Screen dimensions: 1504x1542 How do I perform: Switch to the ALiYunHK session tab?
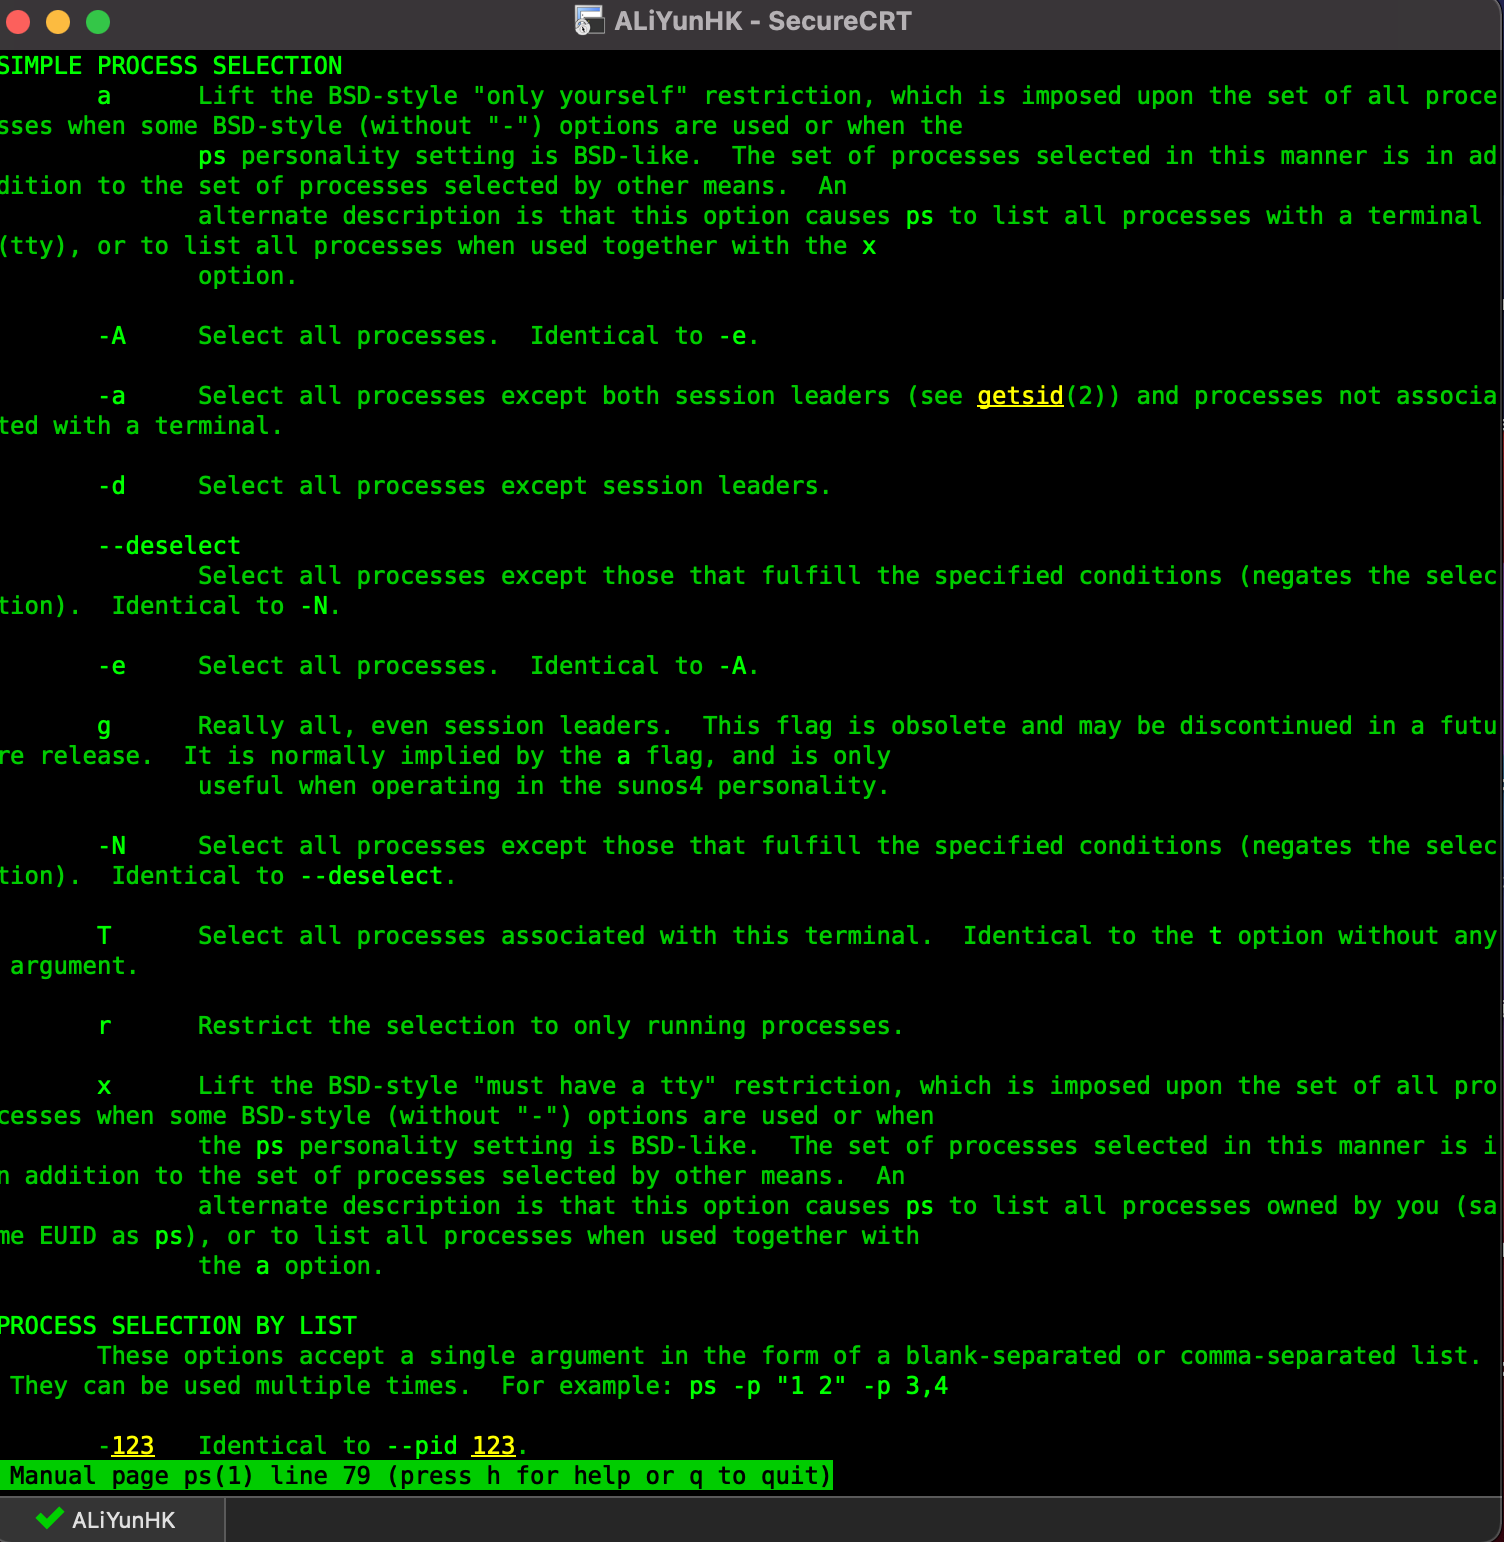(112, 1520)
